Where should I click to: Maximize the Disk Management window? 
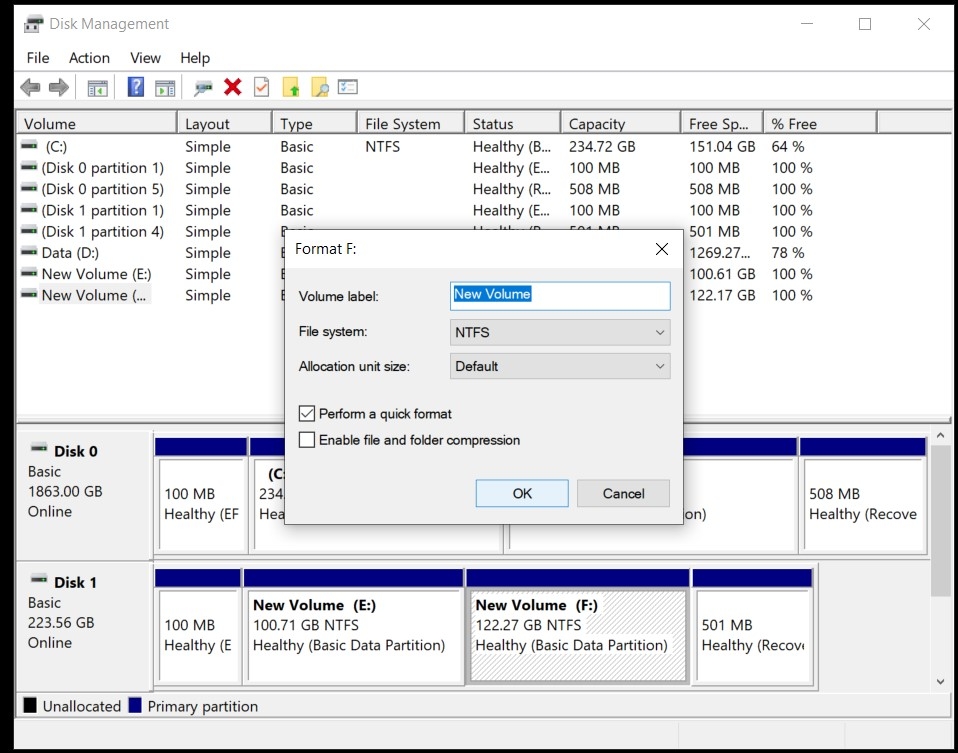pyautogui.click(x=865, y=24)
